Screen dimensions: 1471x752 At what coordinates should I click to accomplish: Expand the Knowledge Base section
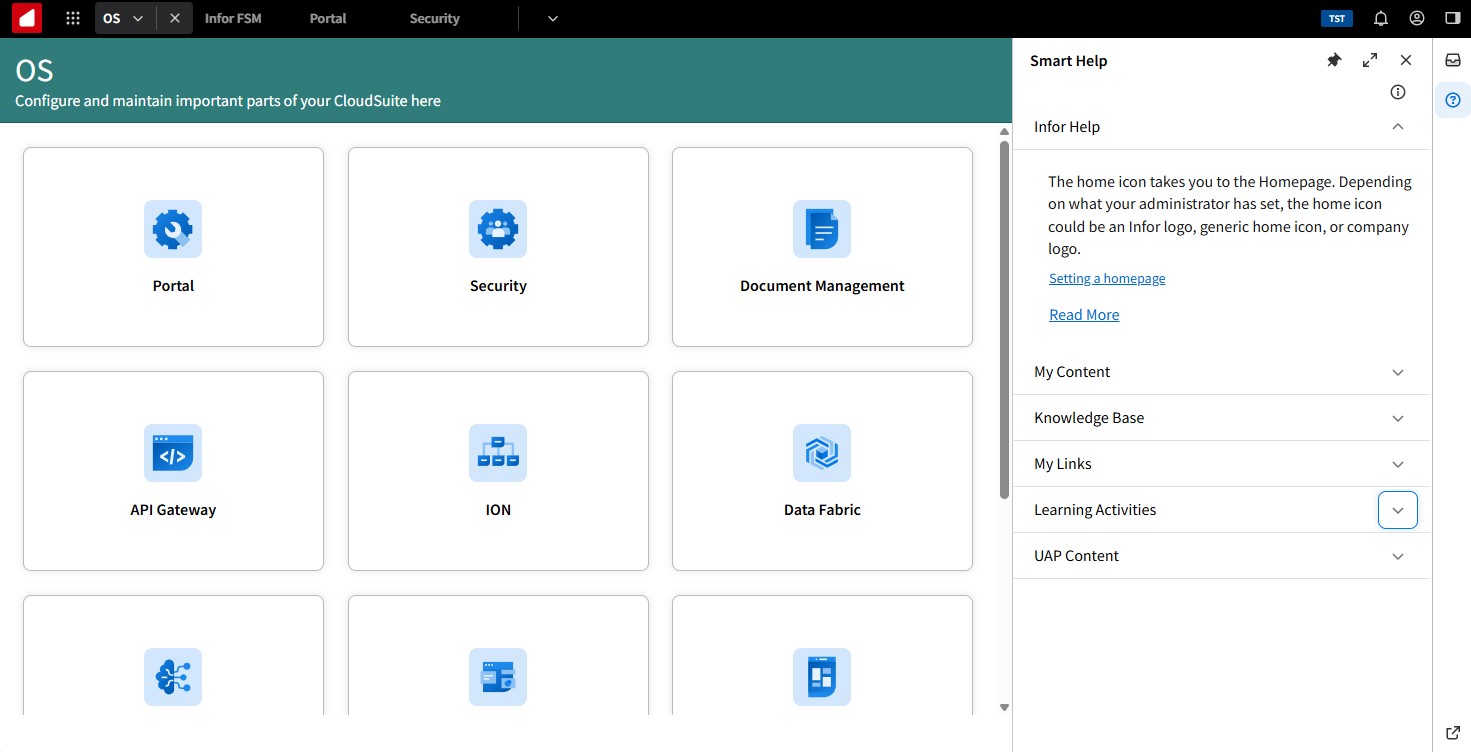tap(1398, 418)
